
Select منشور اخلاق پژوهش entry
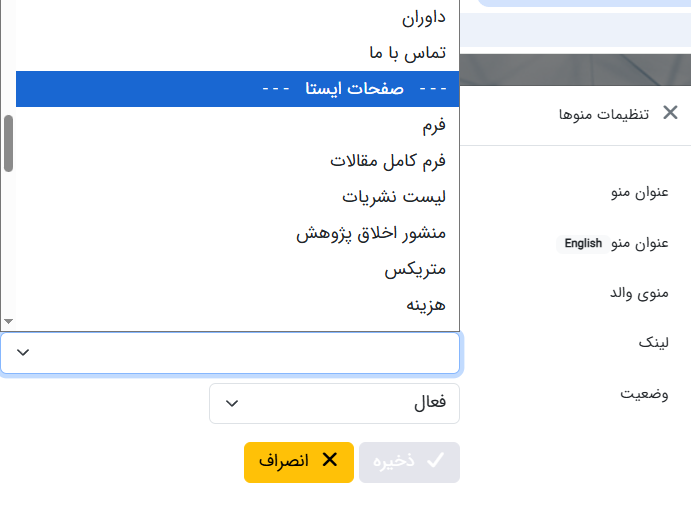coord(371,232)
